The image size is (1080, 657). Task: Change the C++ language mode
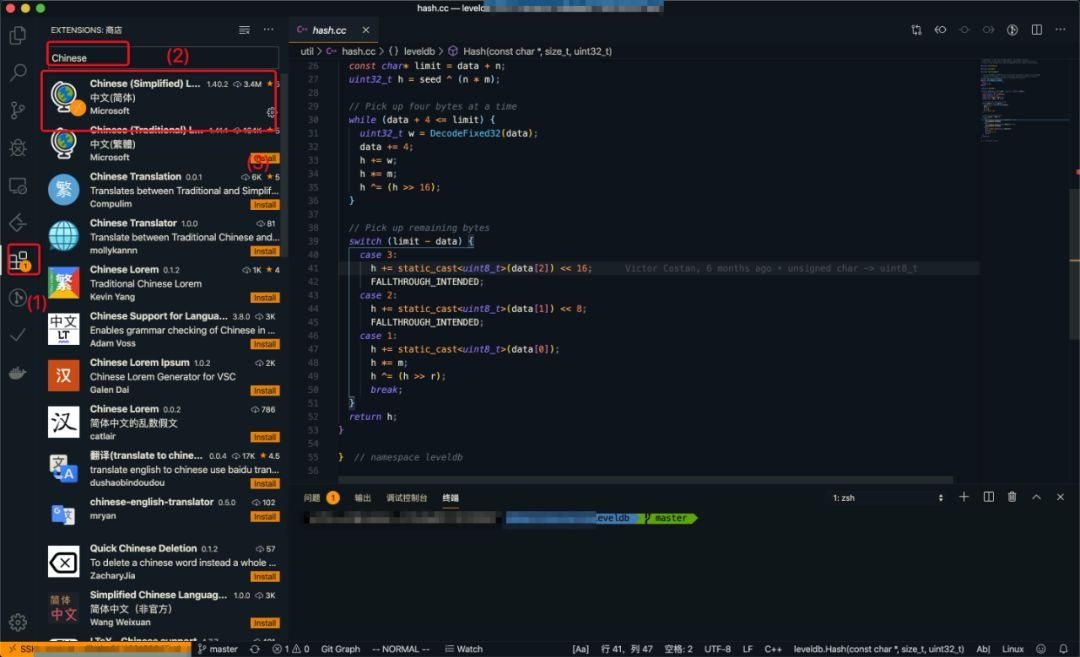tap(773, 649)
